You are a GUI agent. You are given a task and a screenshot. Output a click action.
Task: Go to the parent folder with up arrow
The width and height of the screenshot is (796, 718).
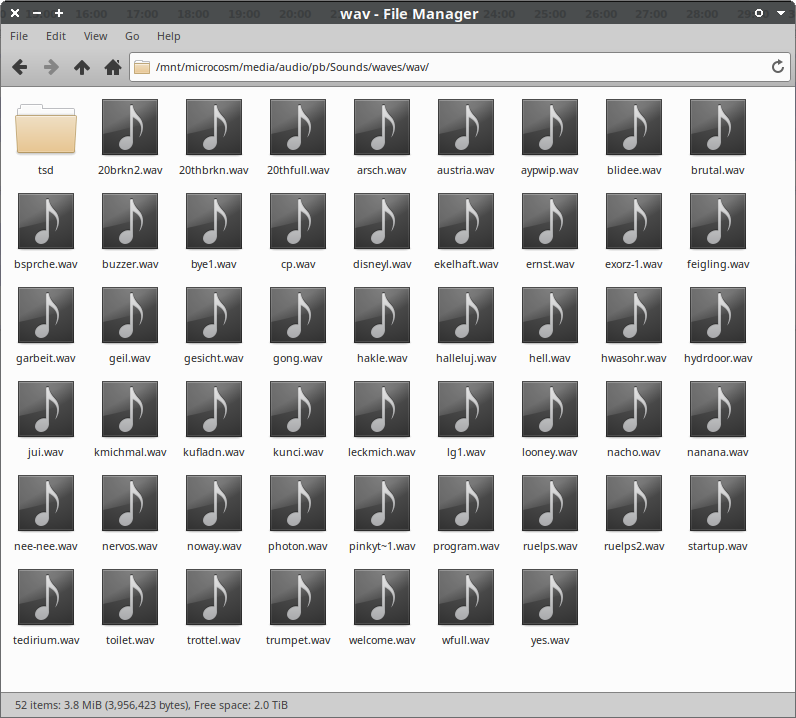(x=82, y=67)
